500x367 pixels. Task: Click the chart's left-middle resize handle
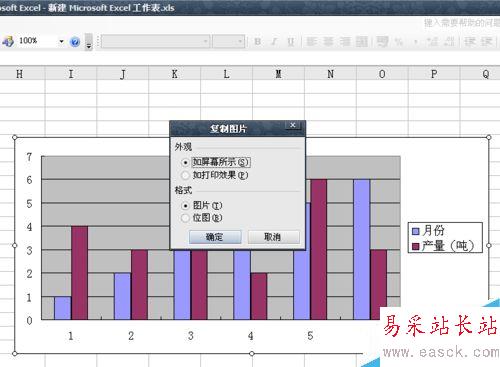15,245
